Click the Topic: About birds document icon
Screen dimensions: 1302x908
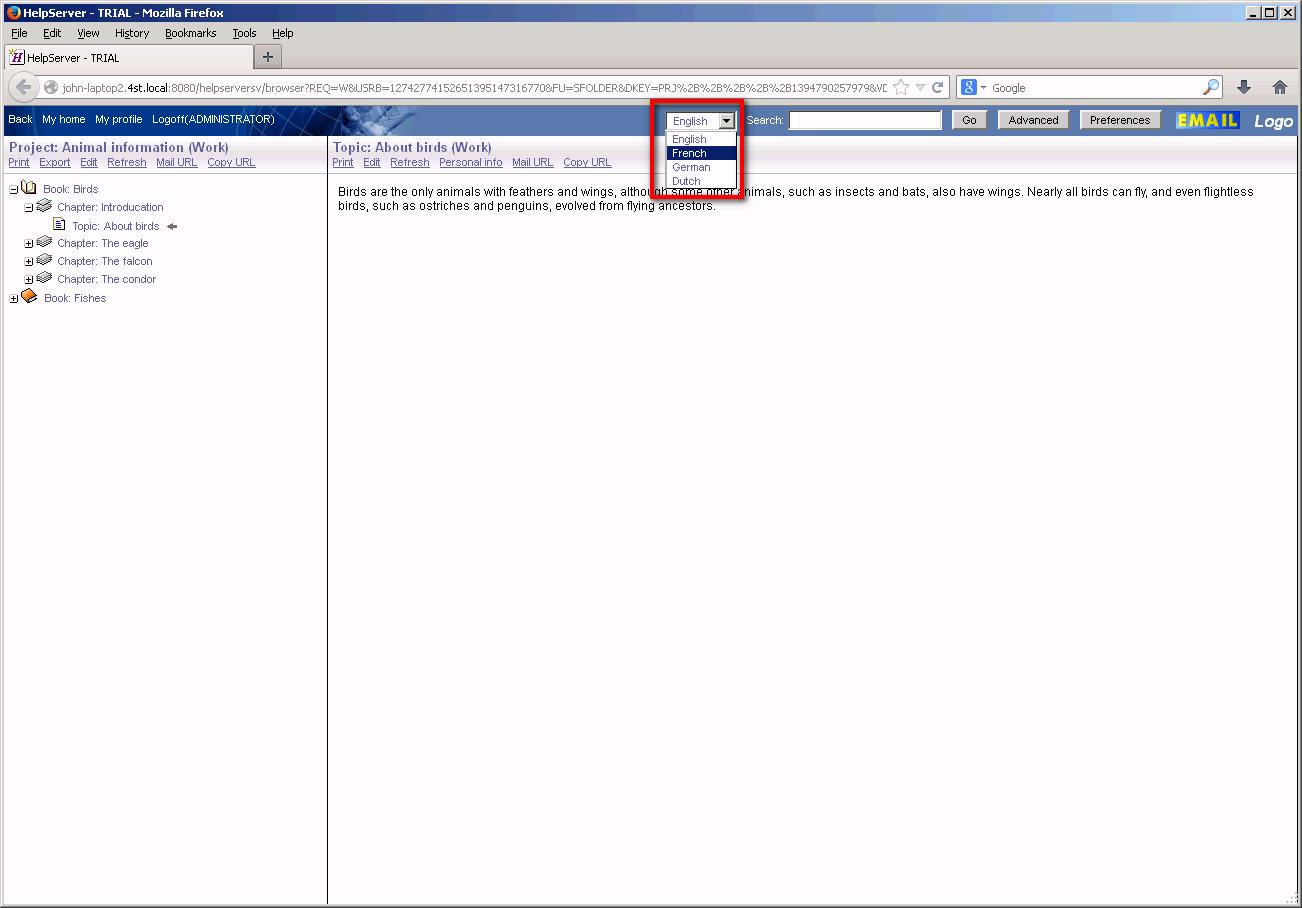(60, 225)
